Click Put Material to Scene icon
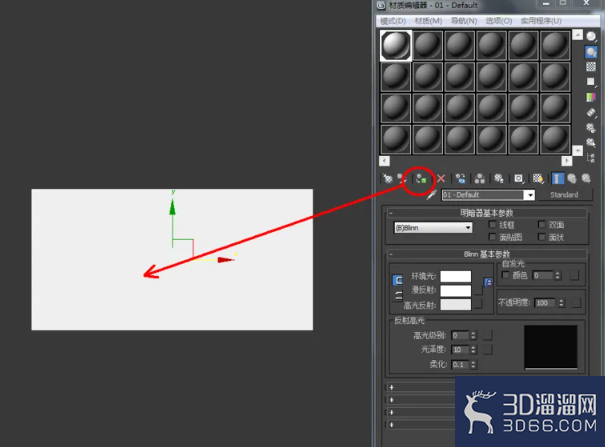This screenshot has height=447, width=605. [x=402, y=178]
